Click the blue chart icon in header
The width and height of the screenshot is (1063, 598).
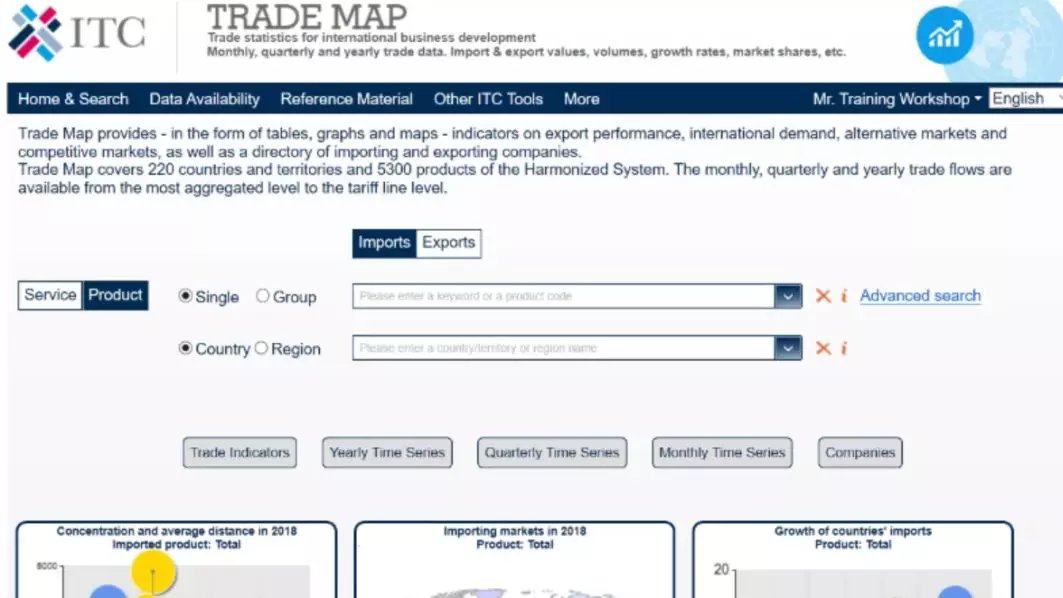pos(944,36)
